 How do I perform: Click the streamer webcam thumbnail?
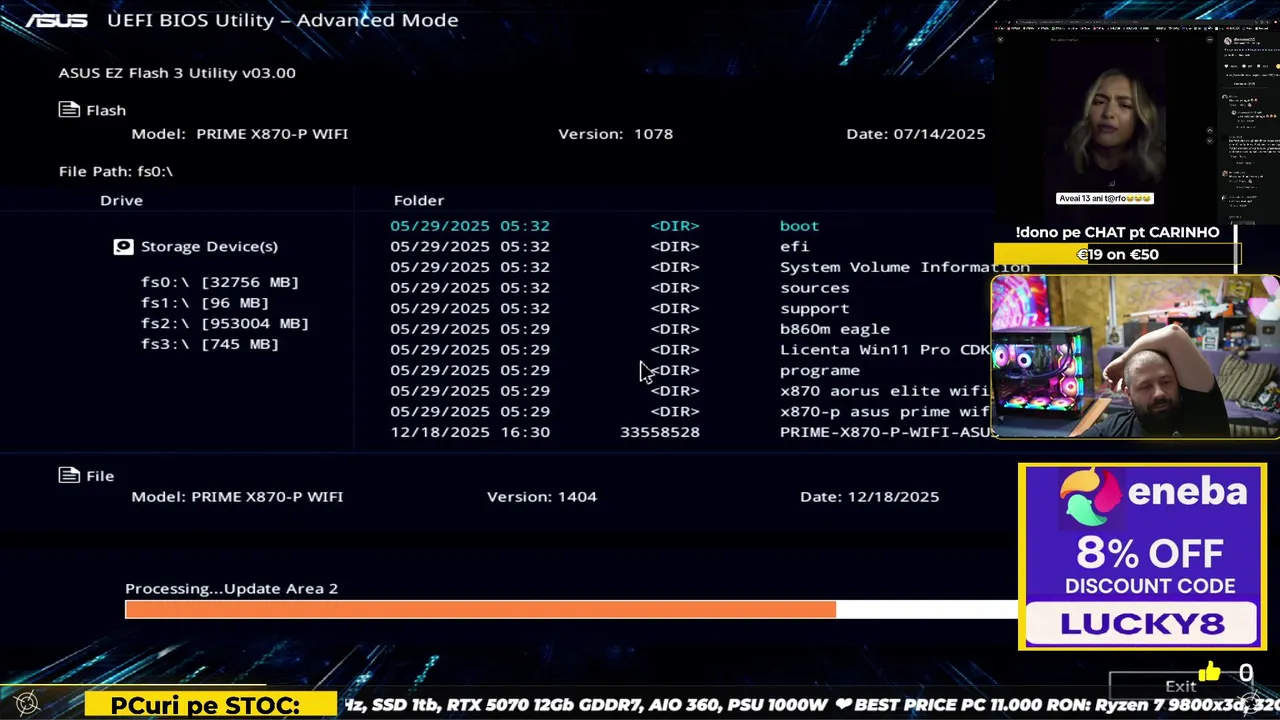coord(1135,357)
